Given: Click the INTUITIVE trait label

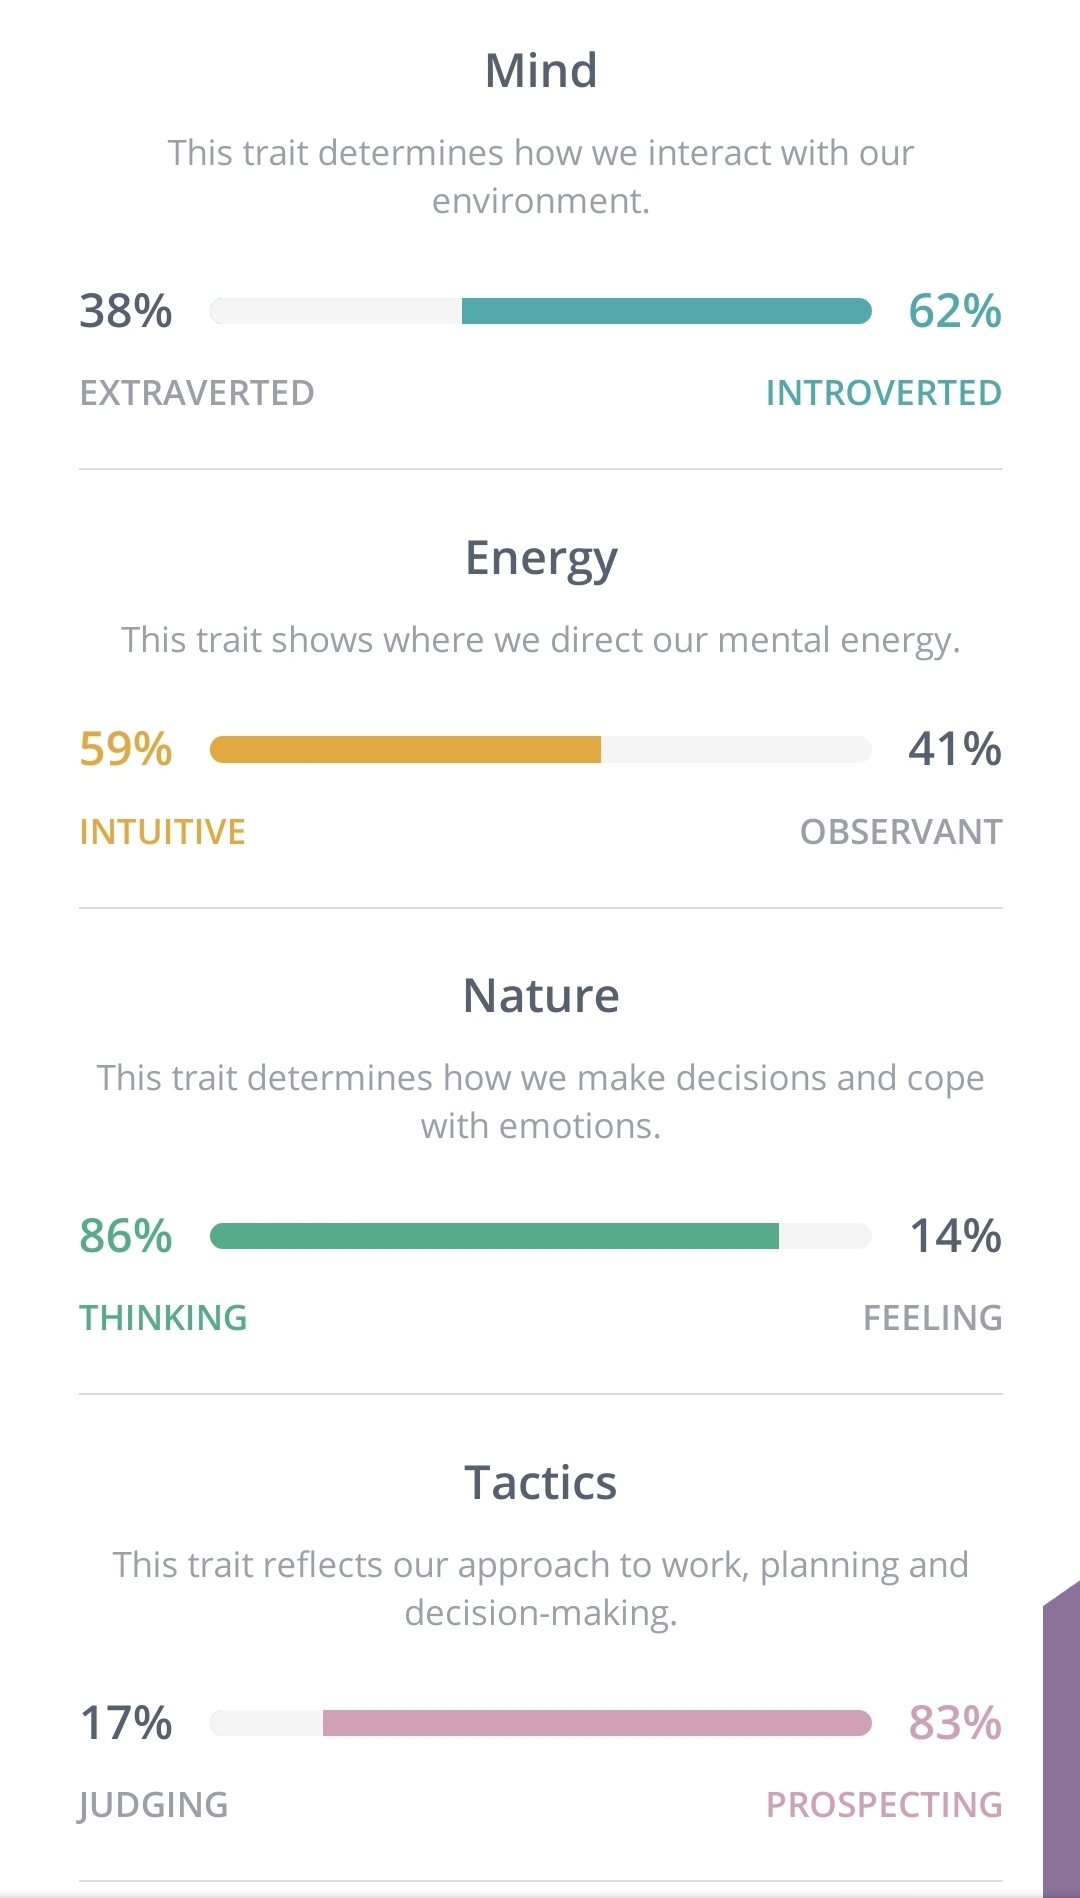Looking at the screenshot, I should (163, 832).
